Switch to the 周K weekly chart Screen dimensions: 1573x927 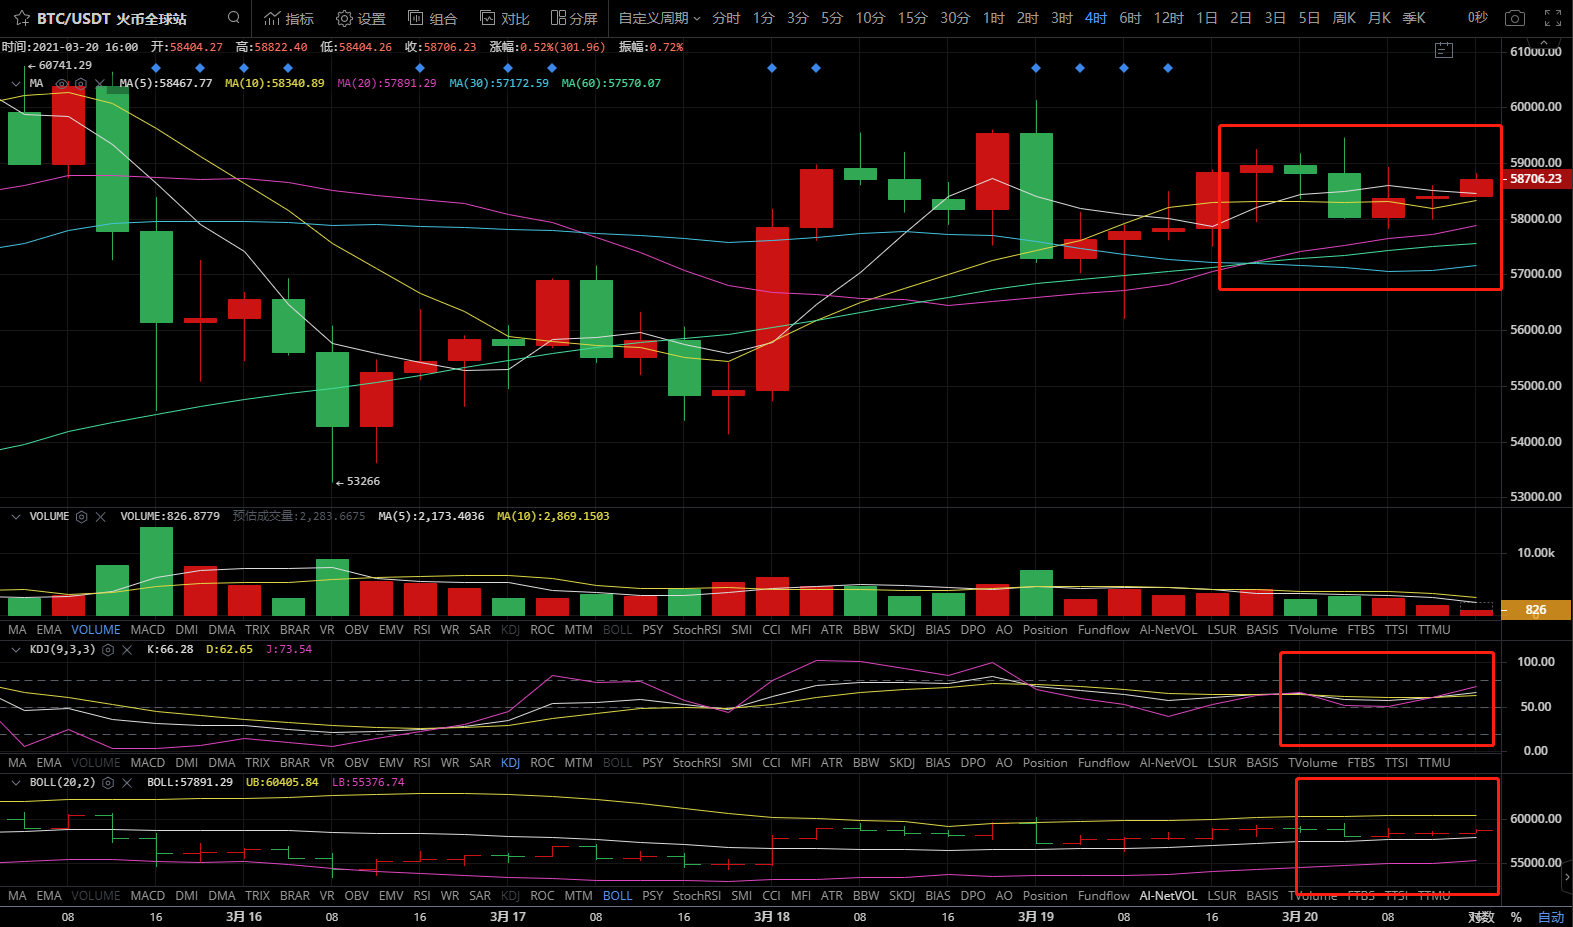click(x=1344, y=18)
